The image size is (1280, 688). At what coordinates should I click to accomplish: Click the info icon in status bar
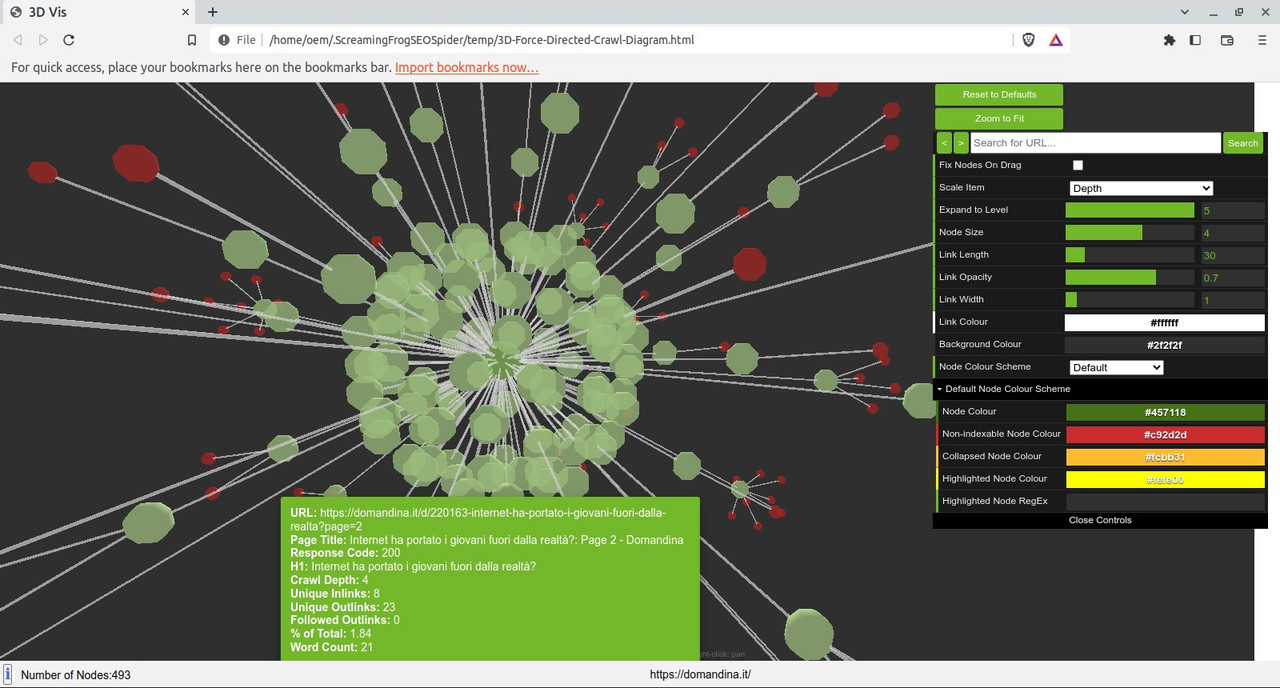[x=7, y=674]
